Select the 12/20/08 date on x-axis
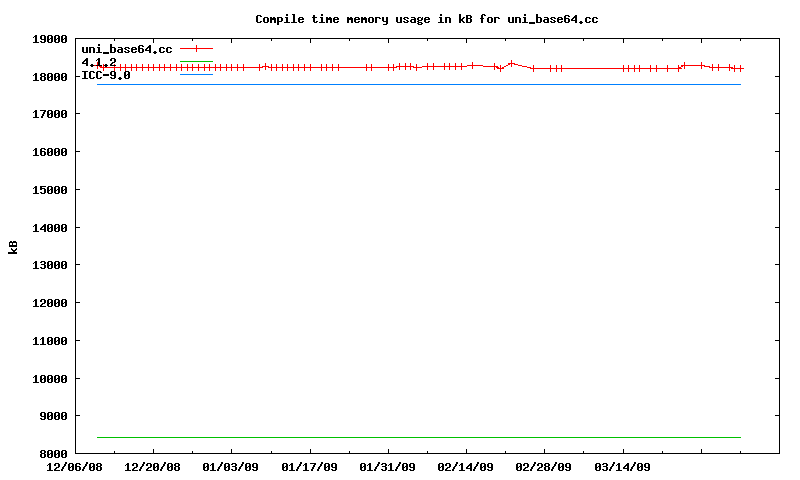The width and height of the screenshot is (800, 480). point(153,467)
